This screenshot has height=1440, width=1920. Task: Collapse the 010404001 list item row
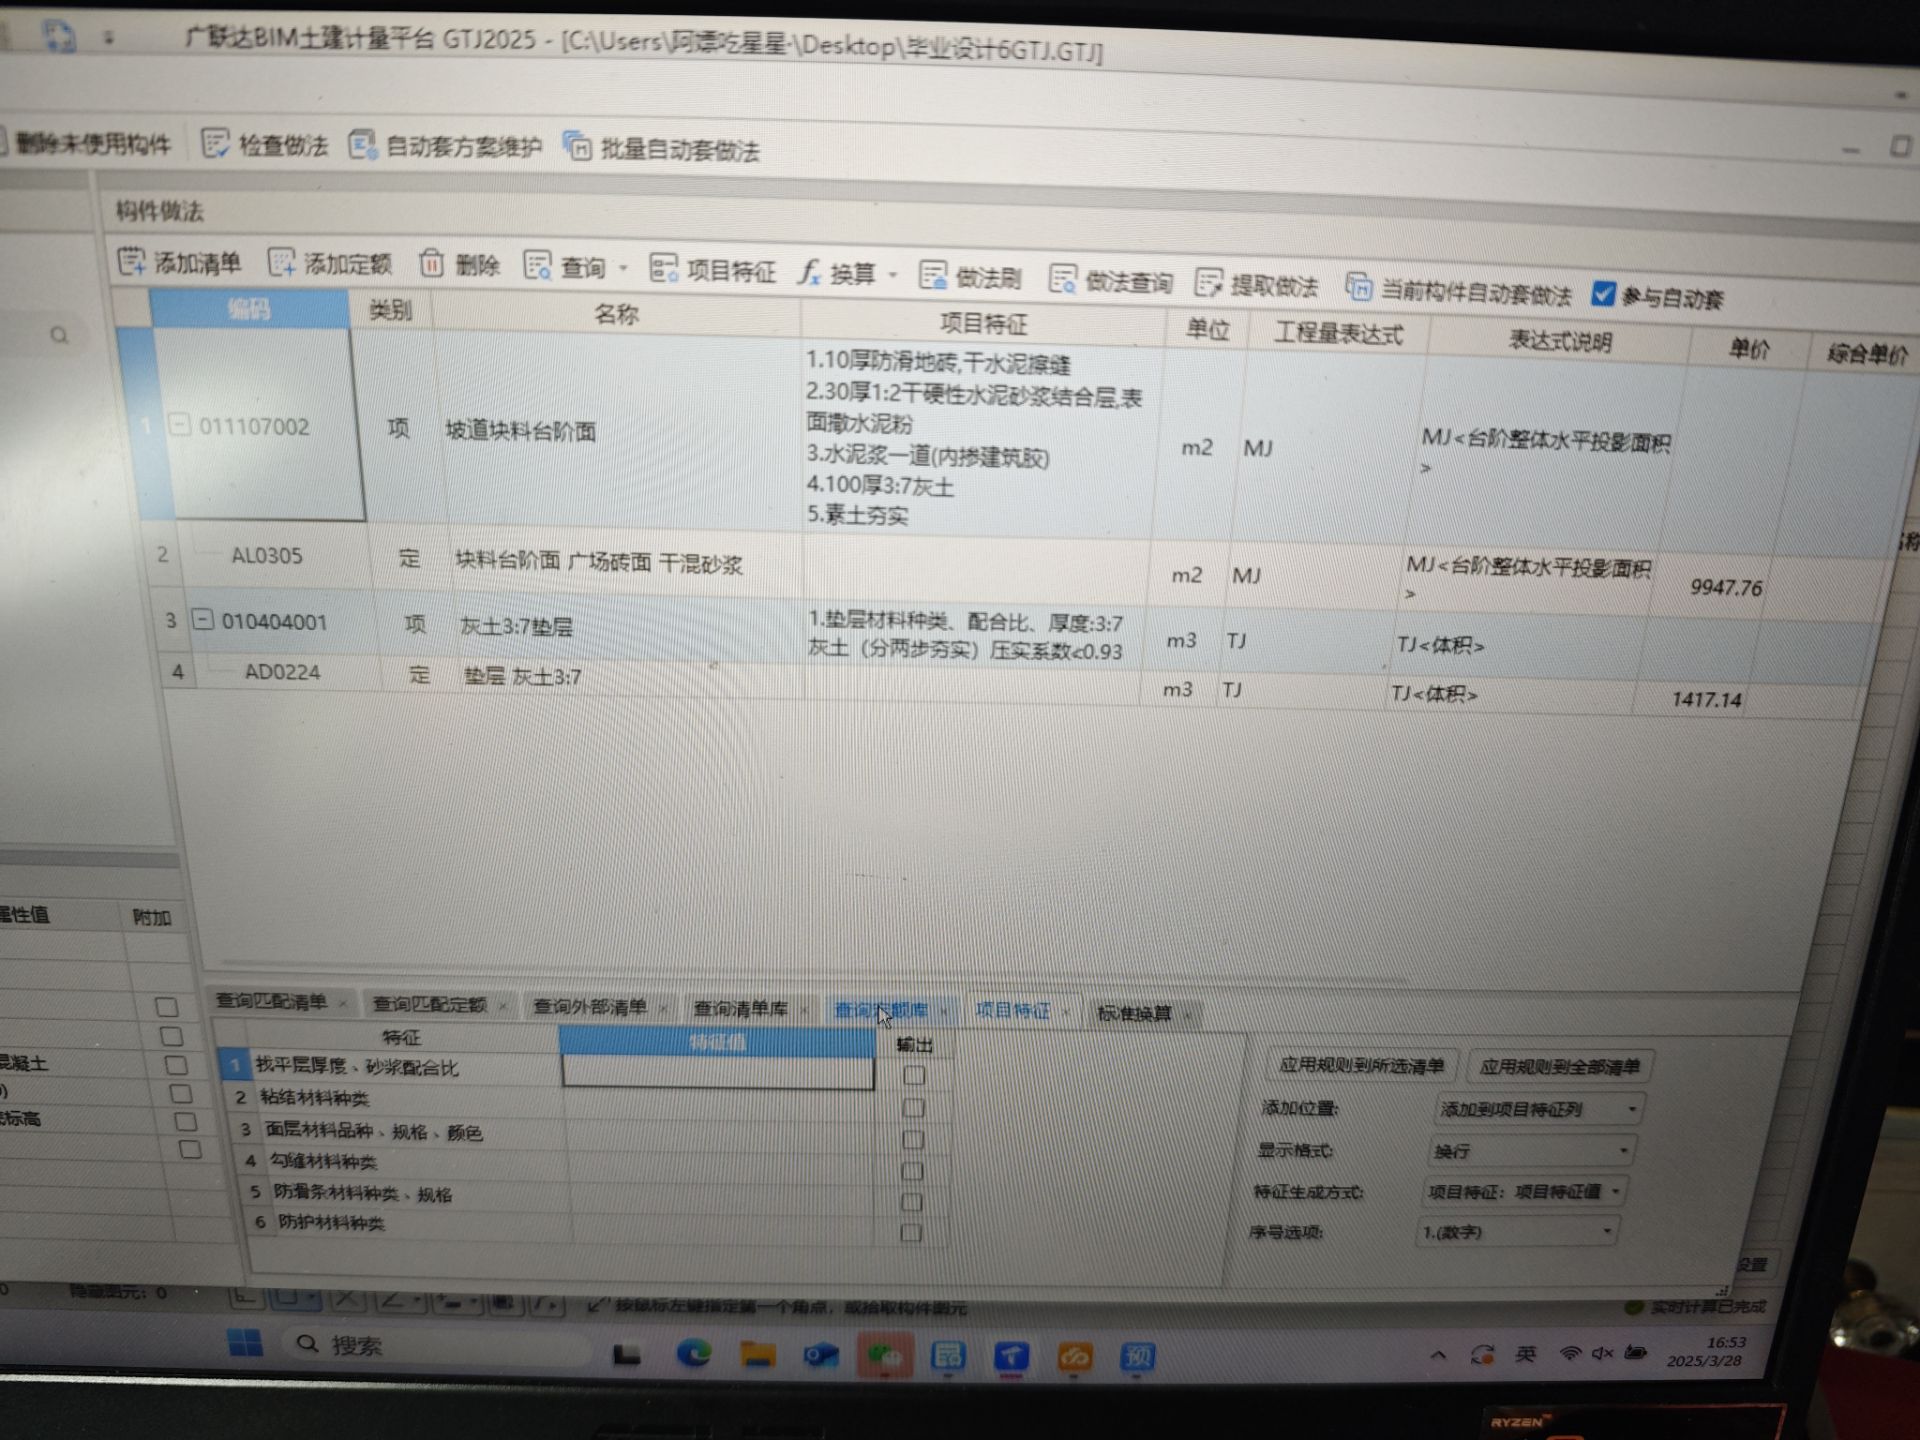tap(203, 620)
